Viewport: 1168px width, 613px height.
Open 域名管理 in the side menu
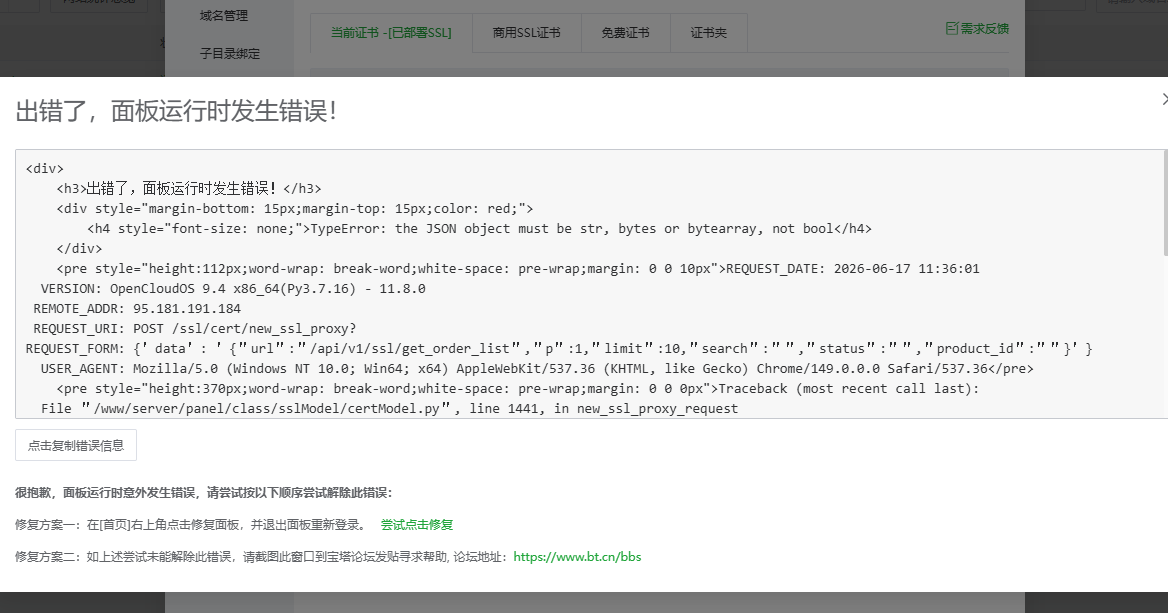click(224, 15)
